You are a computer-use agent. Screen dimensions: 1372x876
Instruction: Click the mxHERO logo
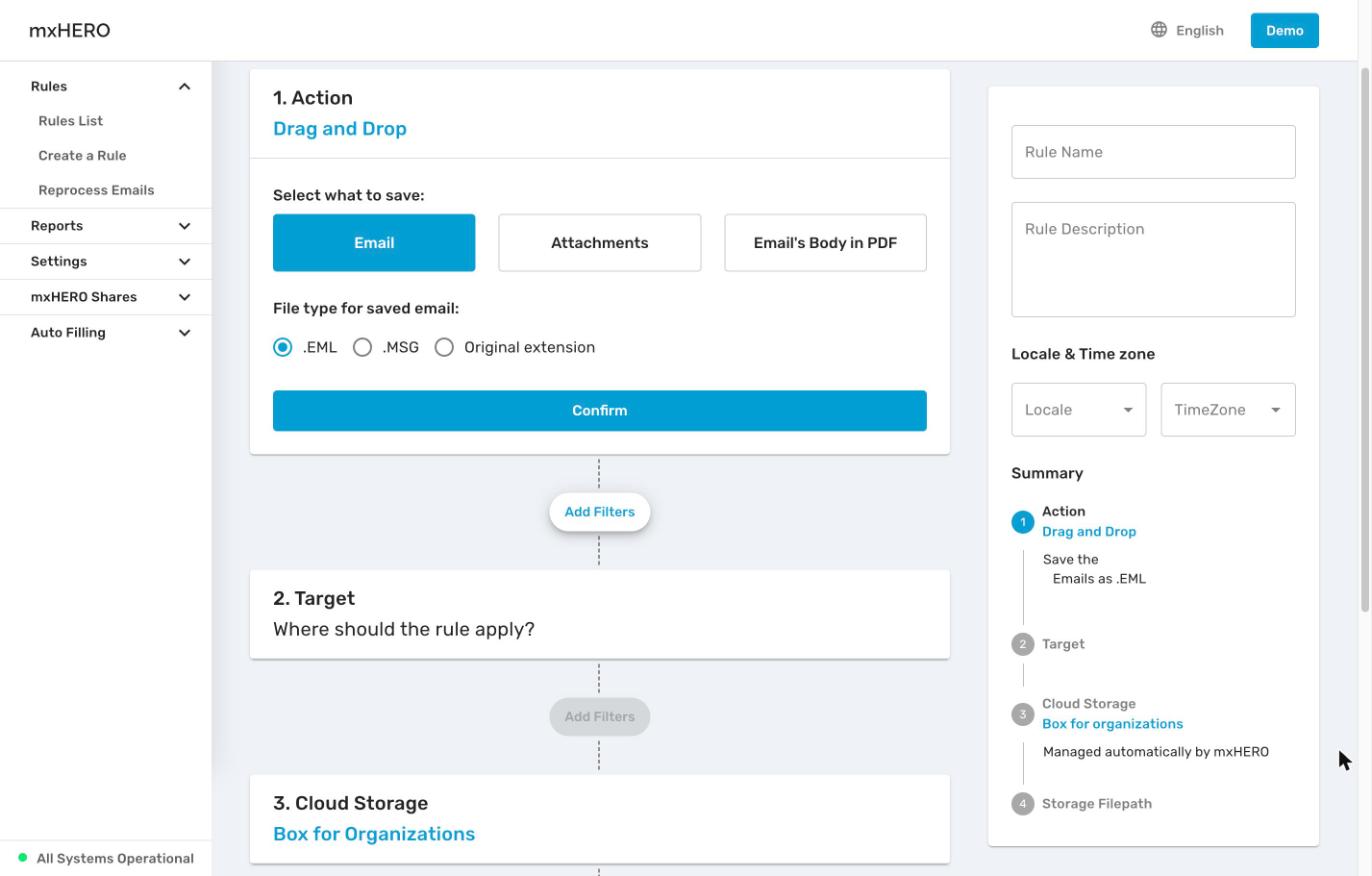[x=69, y=31]
